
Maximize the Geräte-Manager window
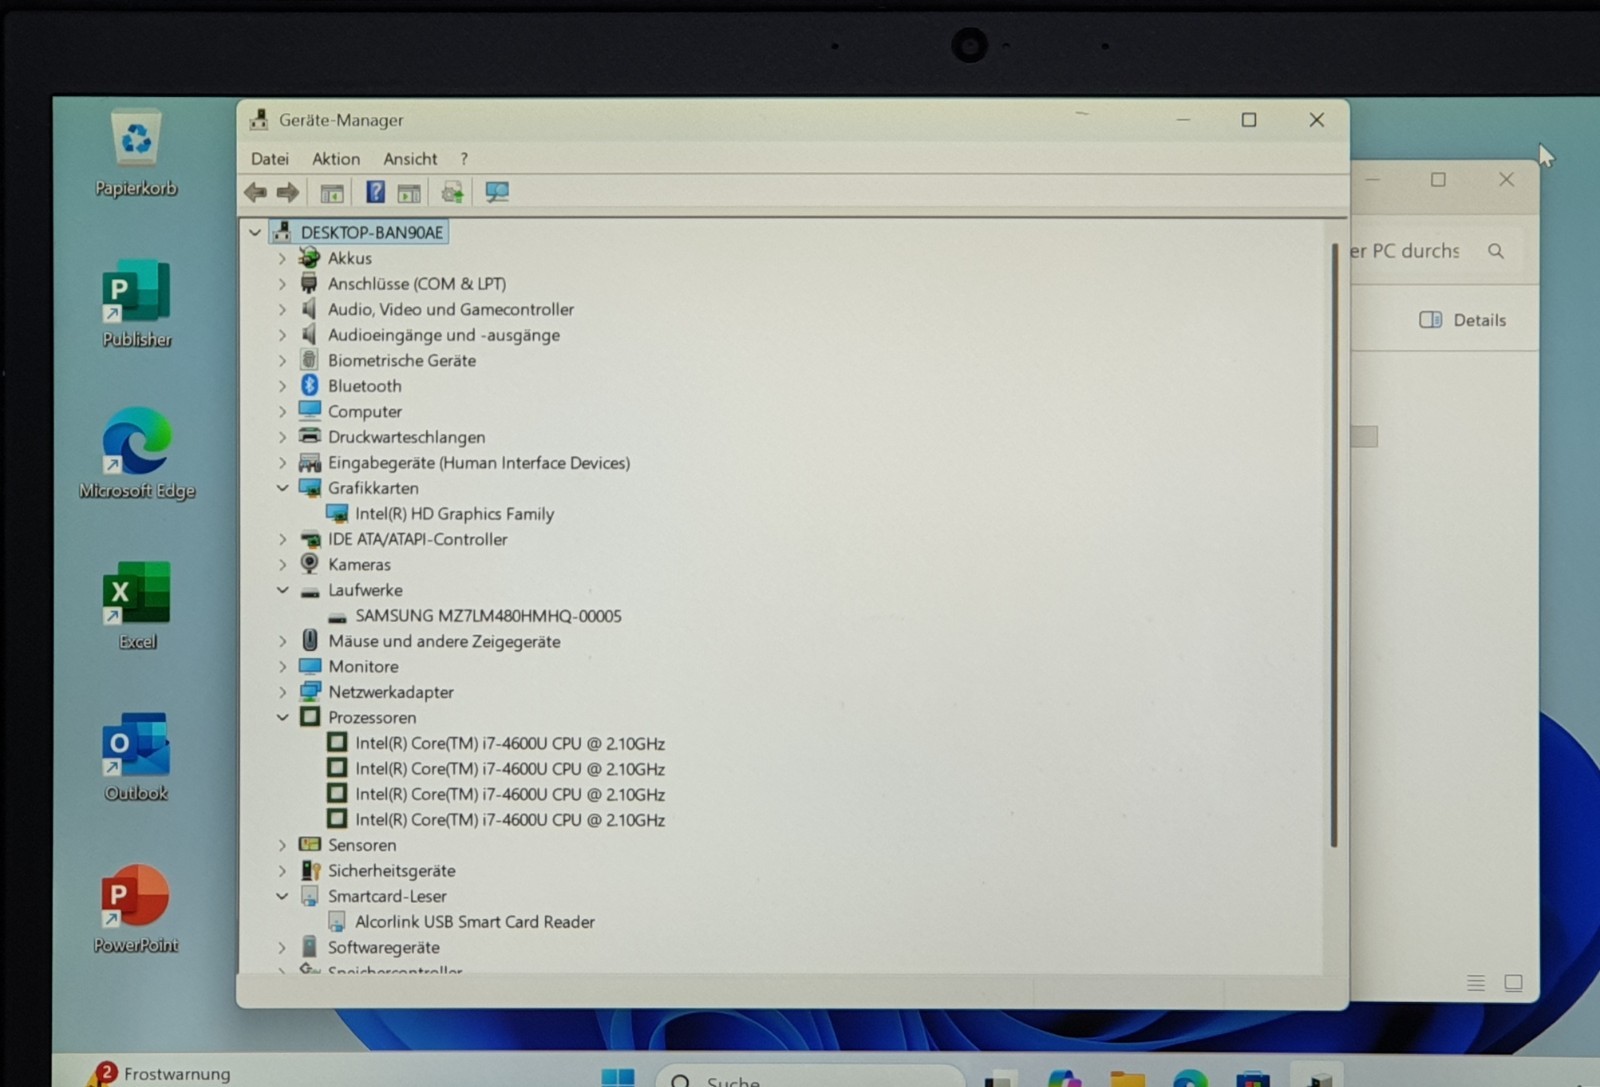pos(1249,120)
